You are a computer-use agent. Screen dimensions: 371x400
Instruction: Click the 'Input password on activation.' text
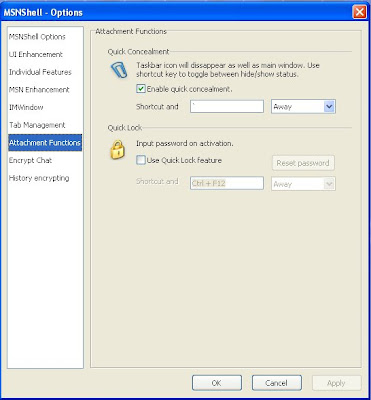click(x=185, y=143)
